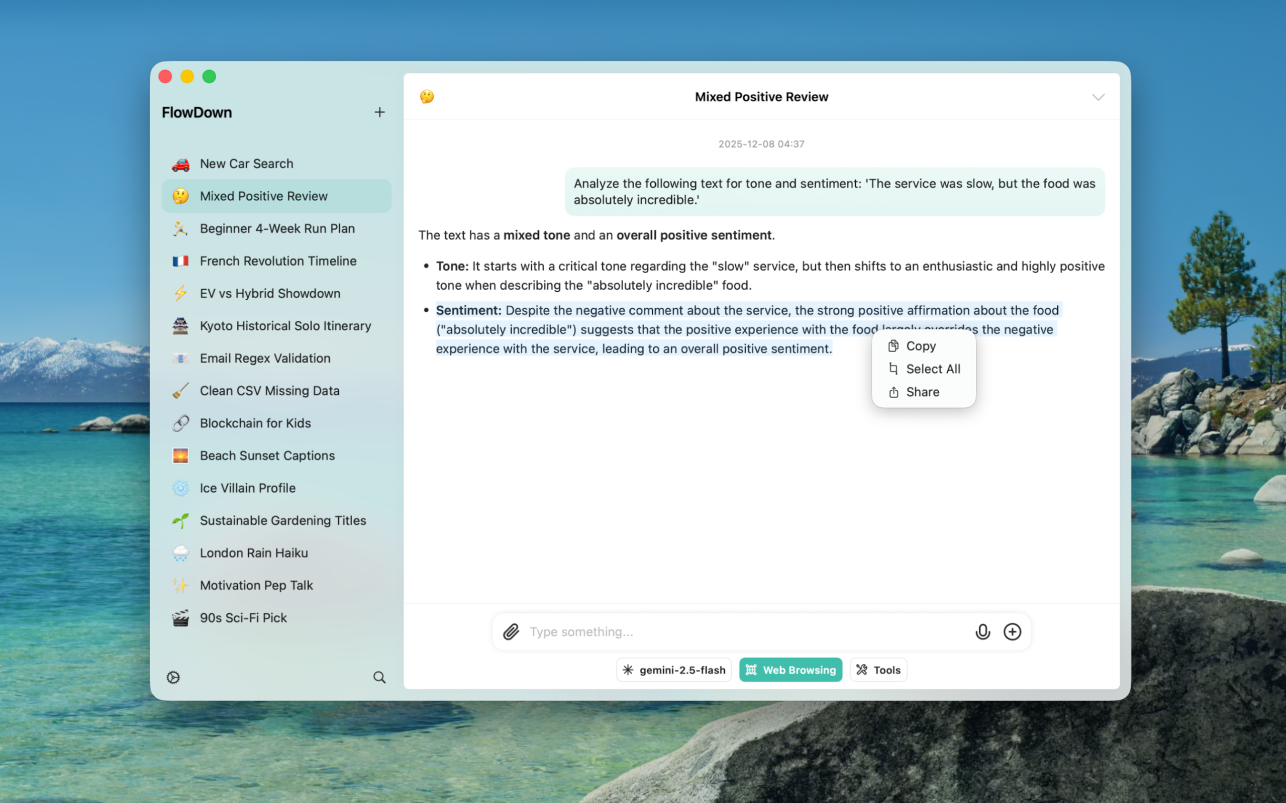Disable the Web Browsing toggle
1286x803 pixels.
(x=790, y=669)
